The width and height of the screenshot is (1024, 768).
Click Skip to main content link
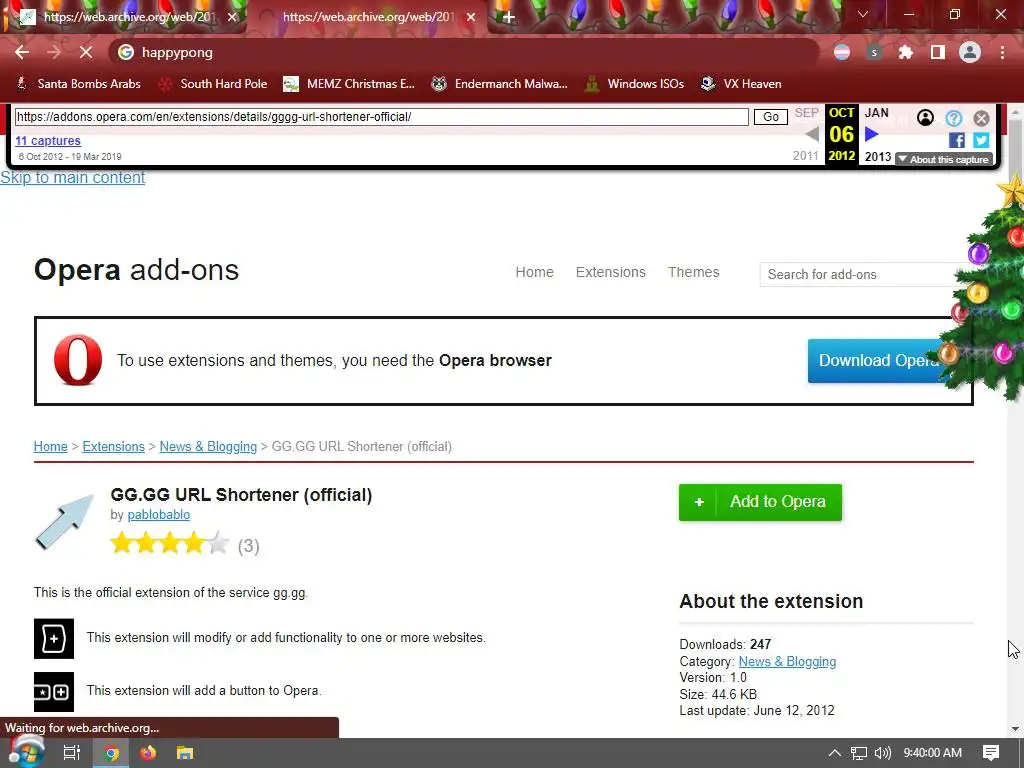pyautogui.click(x=72, y=178)
